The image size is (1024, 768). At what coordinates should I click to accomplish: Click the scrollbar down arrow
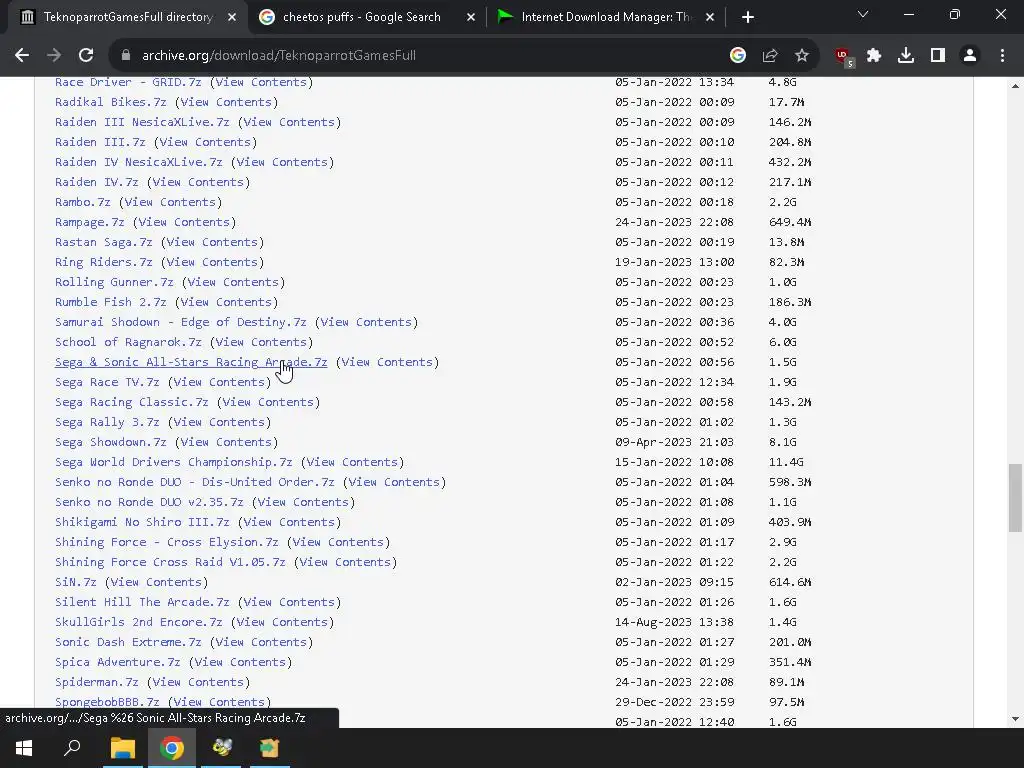(1014, 719)
